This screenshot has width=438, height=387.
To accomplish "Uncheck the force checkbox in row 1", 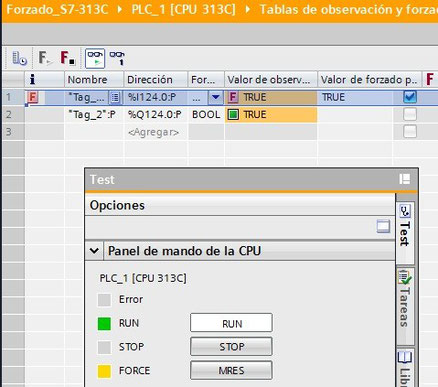I will point(410,97).
